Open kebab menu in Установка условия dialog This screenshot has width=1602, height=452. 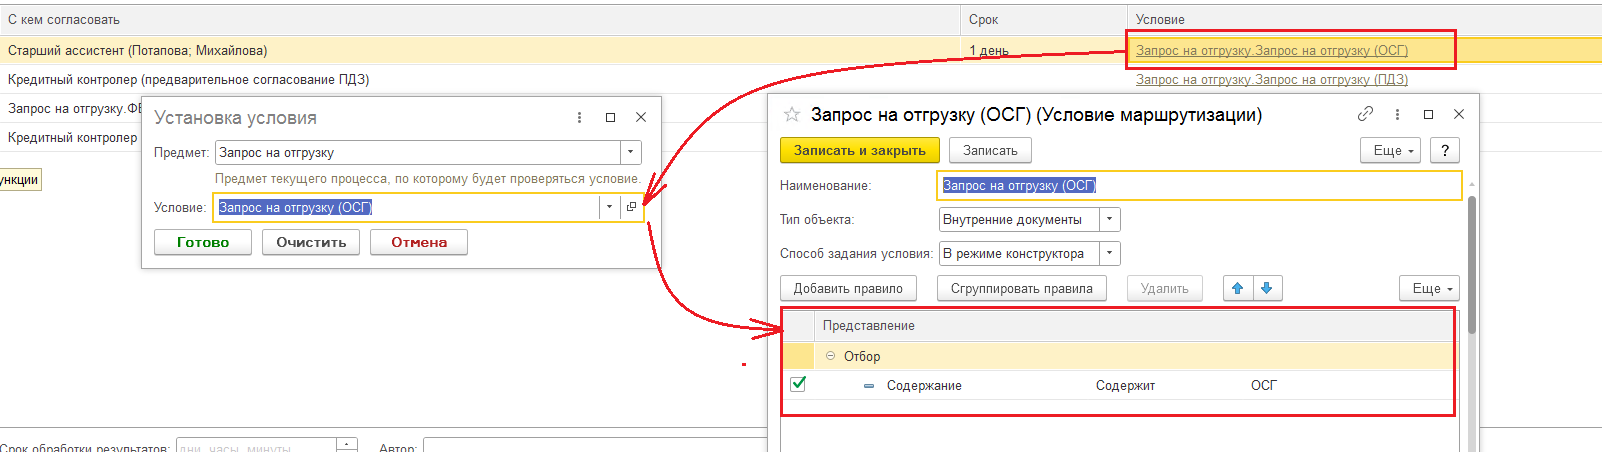click(579, 117)
